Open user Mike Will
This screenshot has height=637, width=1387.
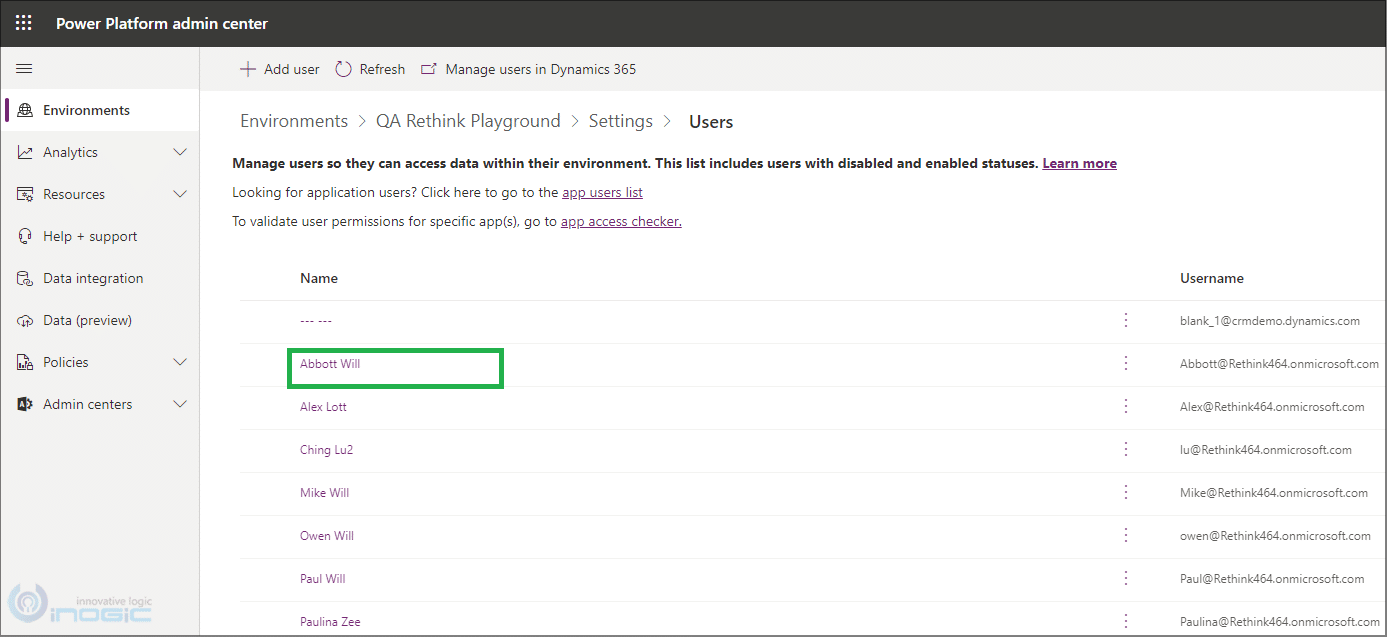coord(324,493)
